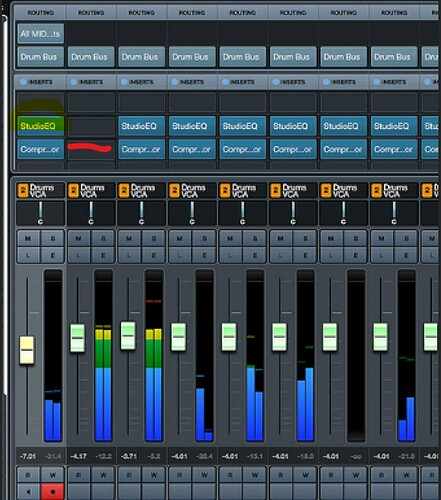Enable Read automation (R) on the -0.71 channel
Image resolution: width=441 pixels, height=500 pixels.
coord(130,475)
